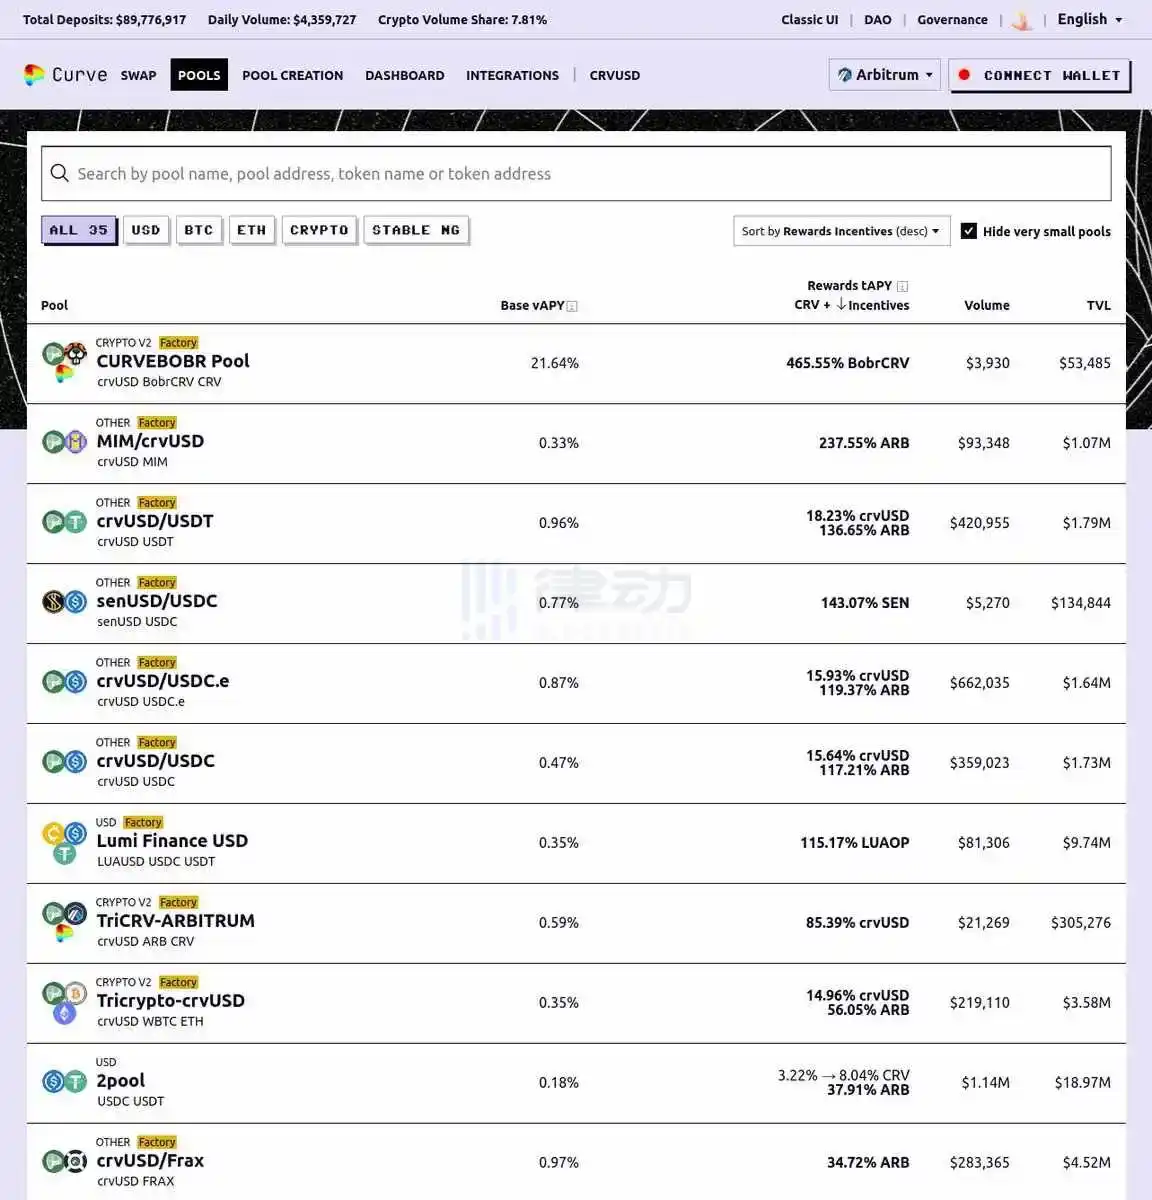Select the CRYPTO pool filter
This screenshot has width=1152, height=1200.
point(319,230)
